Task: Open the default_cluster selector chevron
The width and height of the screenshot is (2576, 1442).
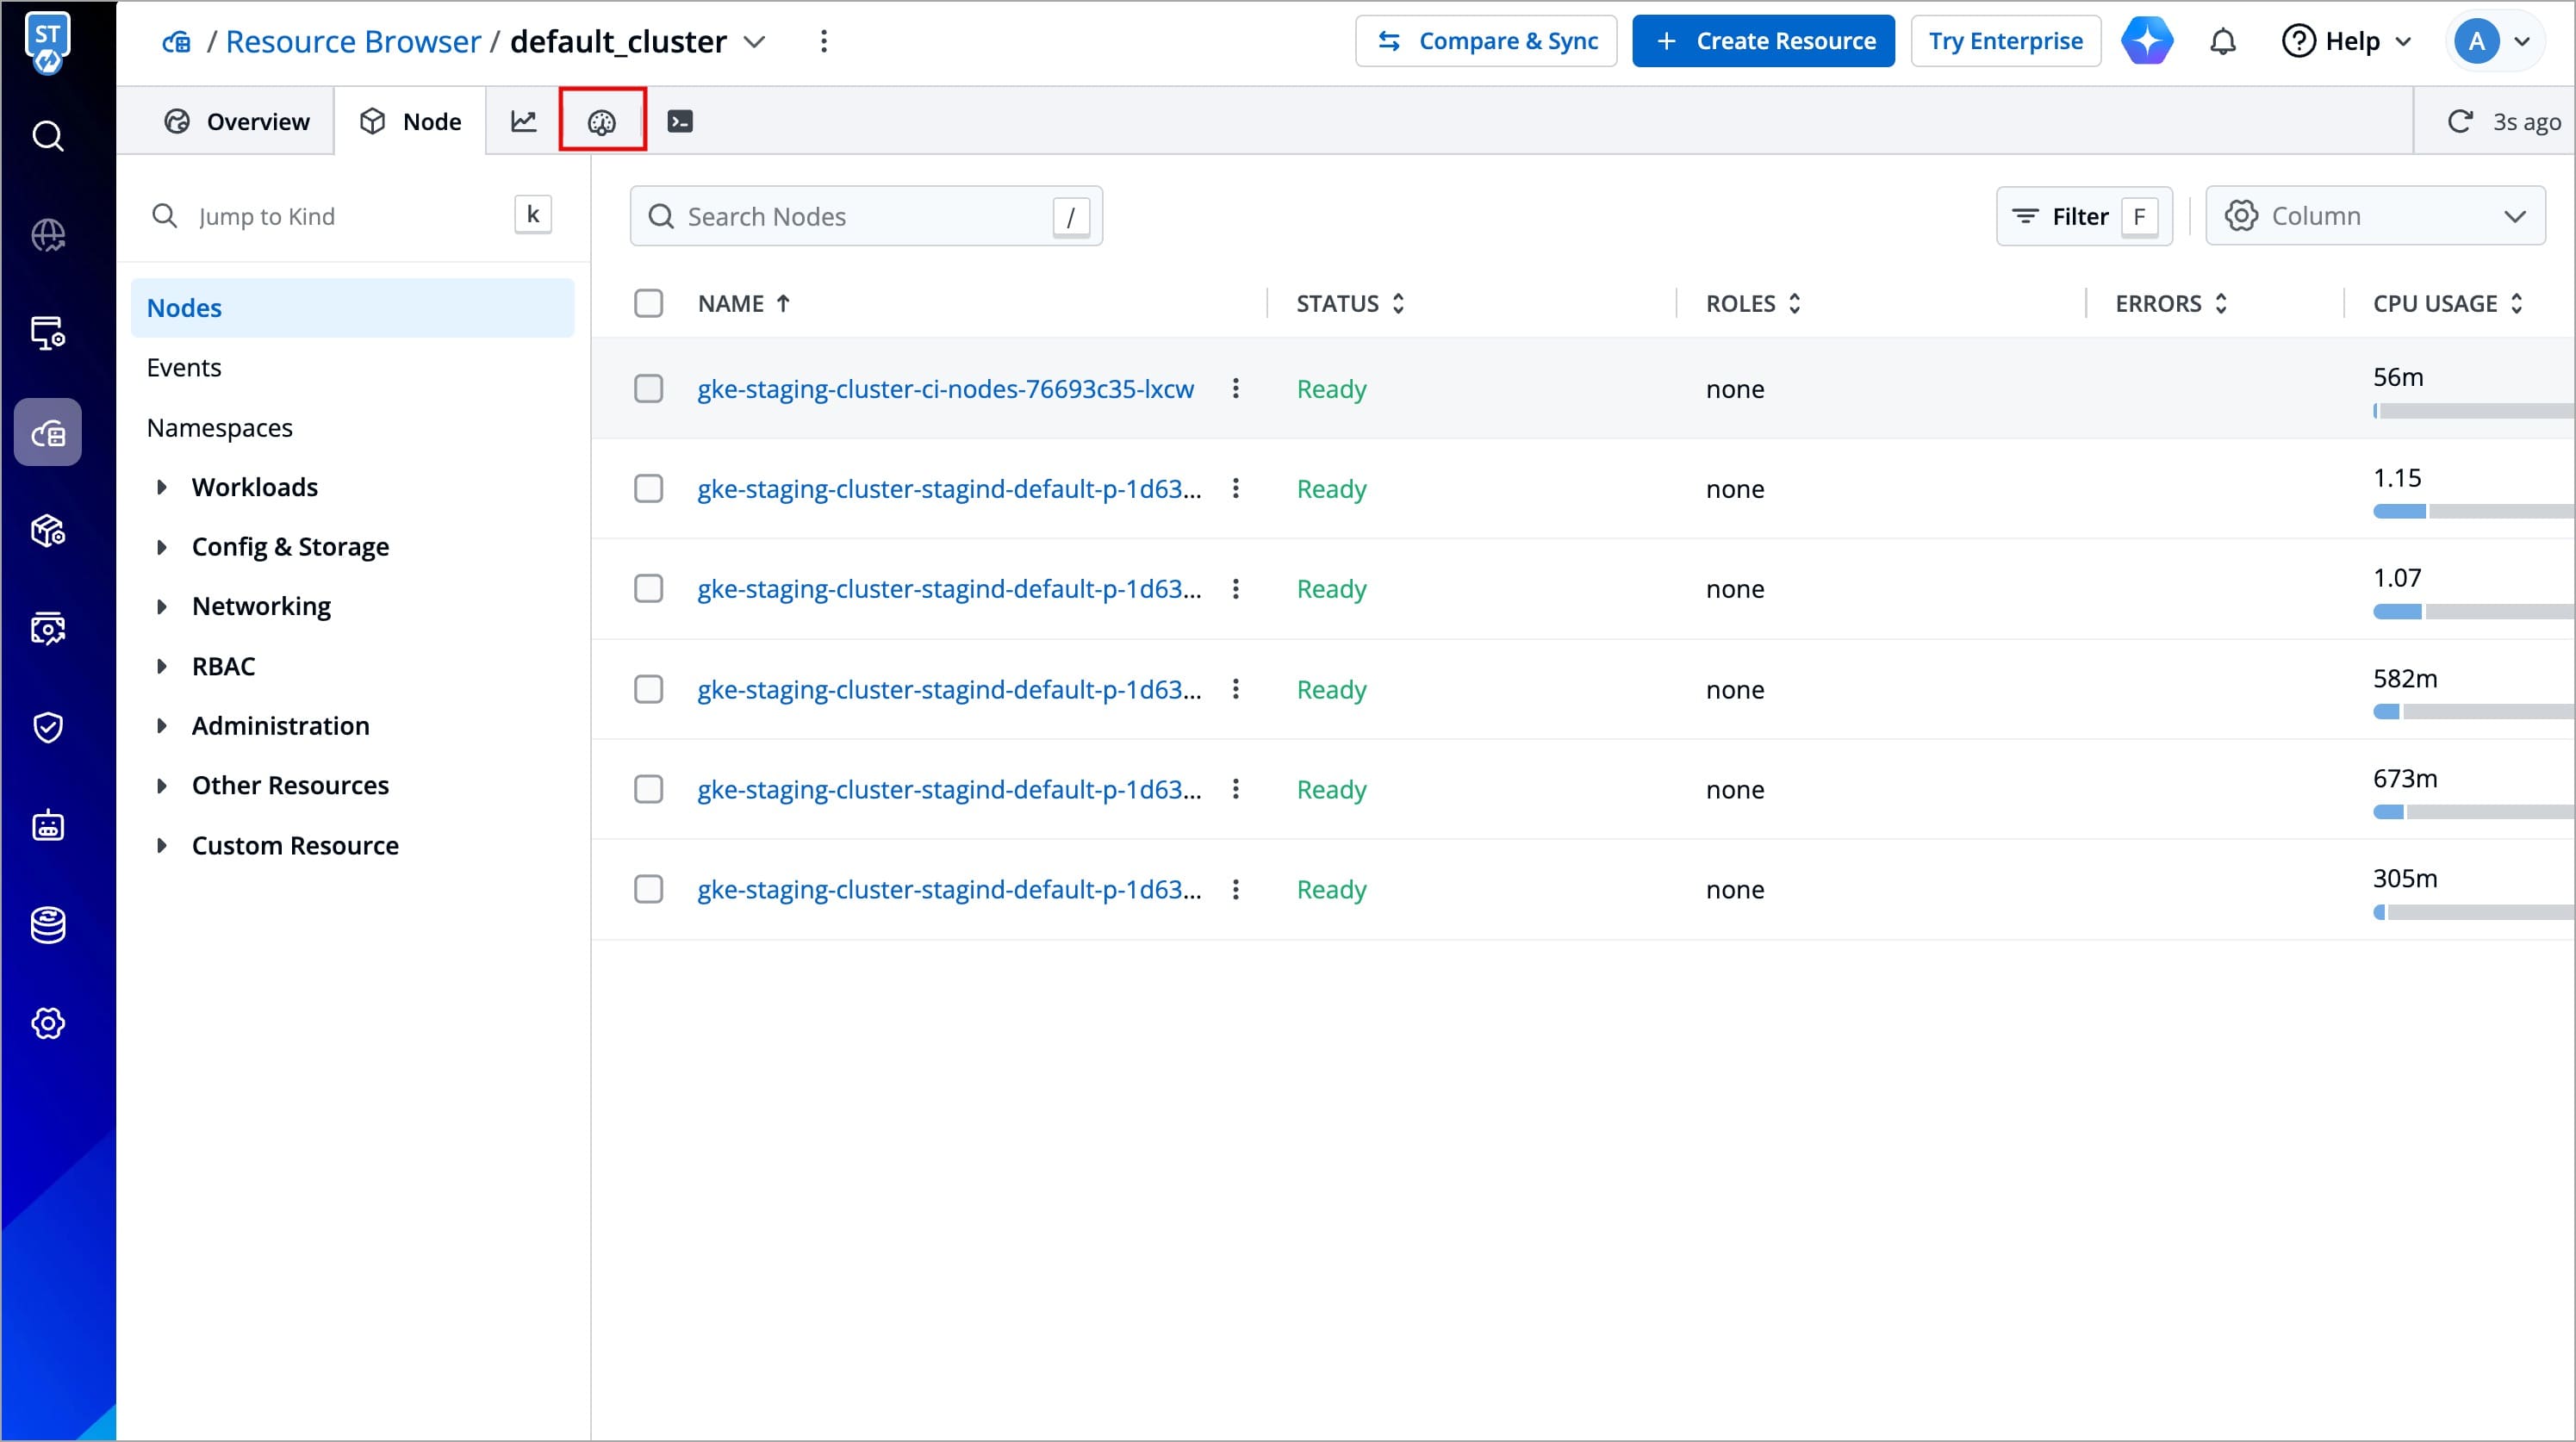Action: pyautogui.click(x=755, y=42)
